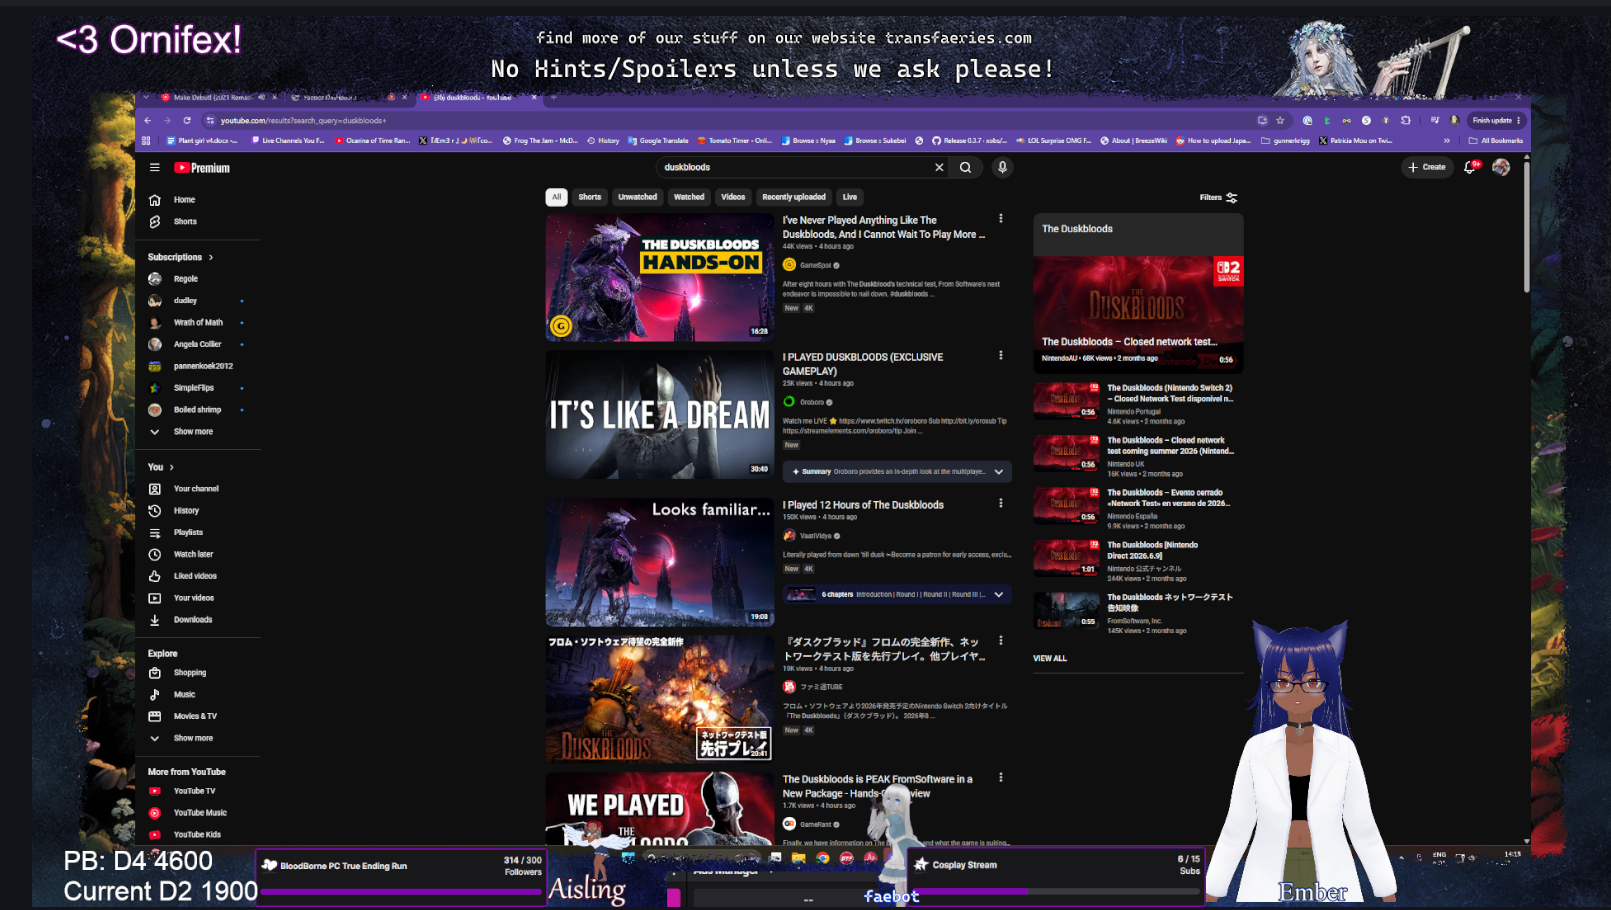This screenshot has width=1611, height=910.
Task: Select the Live filter chip
Action: 850,197
